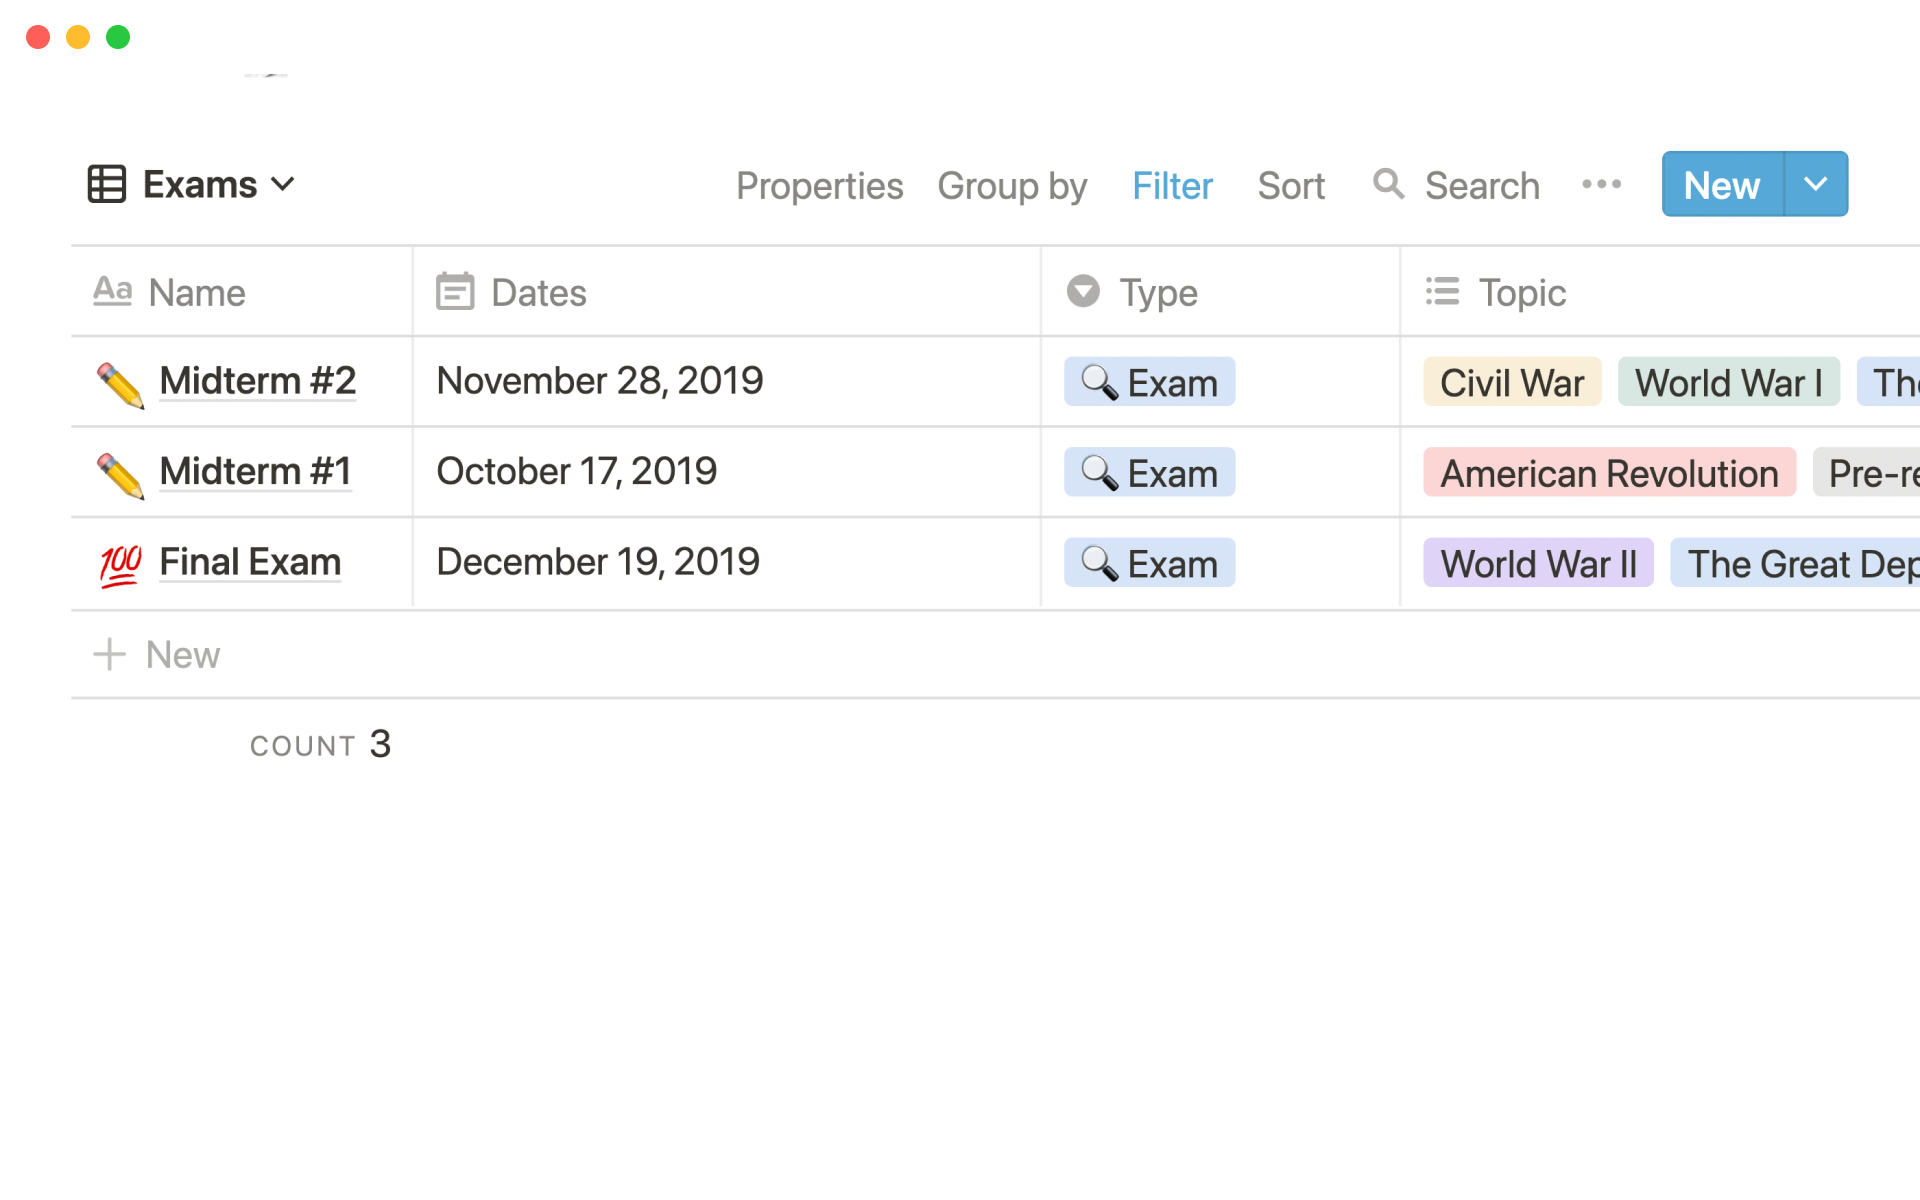Click the blue New button
The width and height of the screenshot is (1920, 1200).
(x=1721, y=185)
